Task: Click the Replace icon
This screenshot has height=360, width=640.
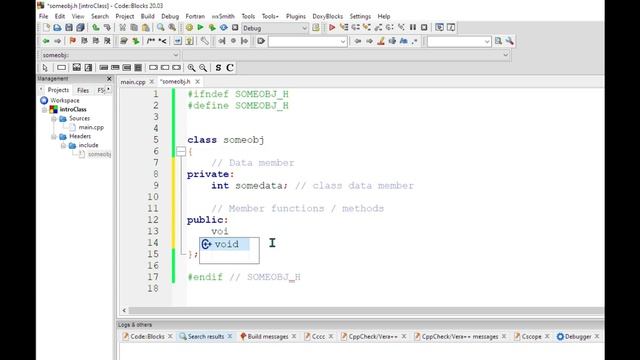Action: 172,27
